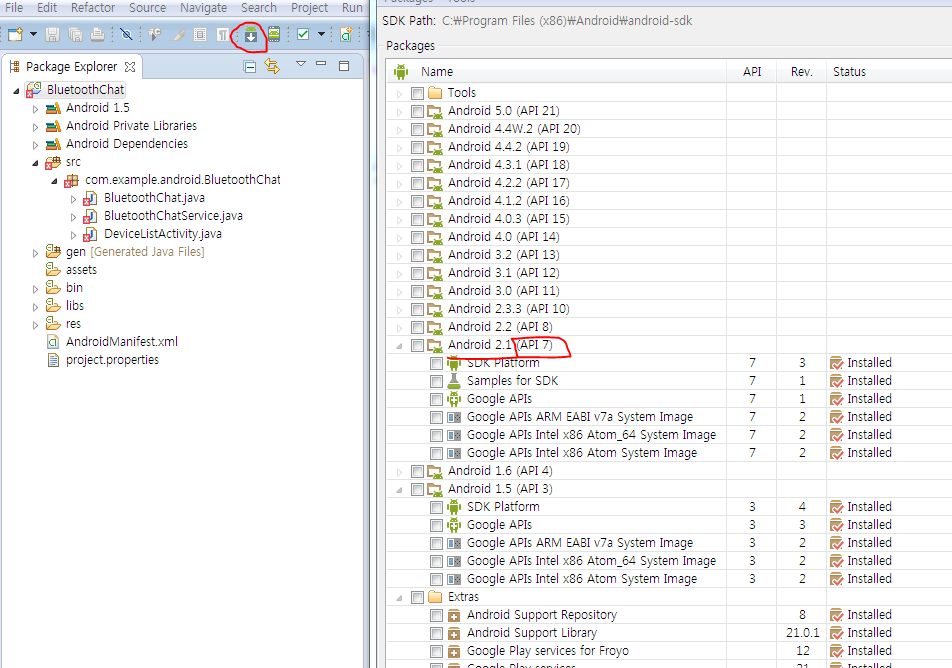This screenshot has width=952, height=668.
Task: Select the Android Dependencies library entry
Action: click(x=127, y=144)
